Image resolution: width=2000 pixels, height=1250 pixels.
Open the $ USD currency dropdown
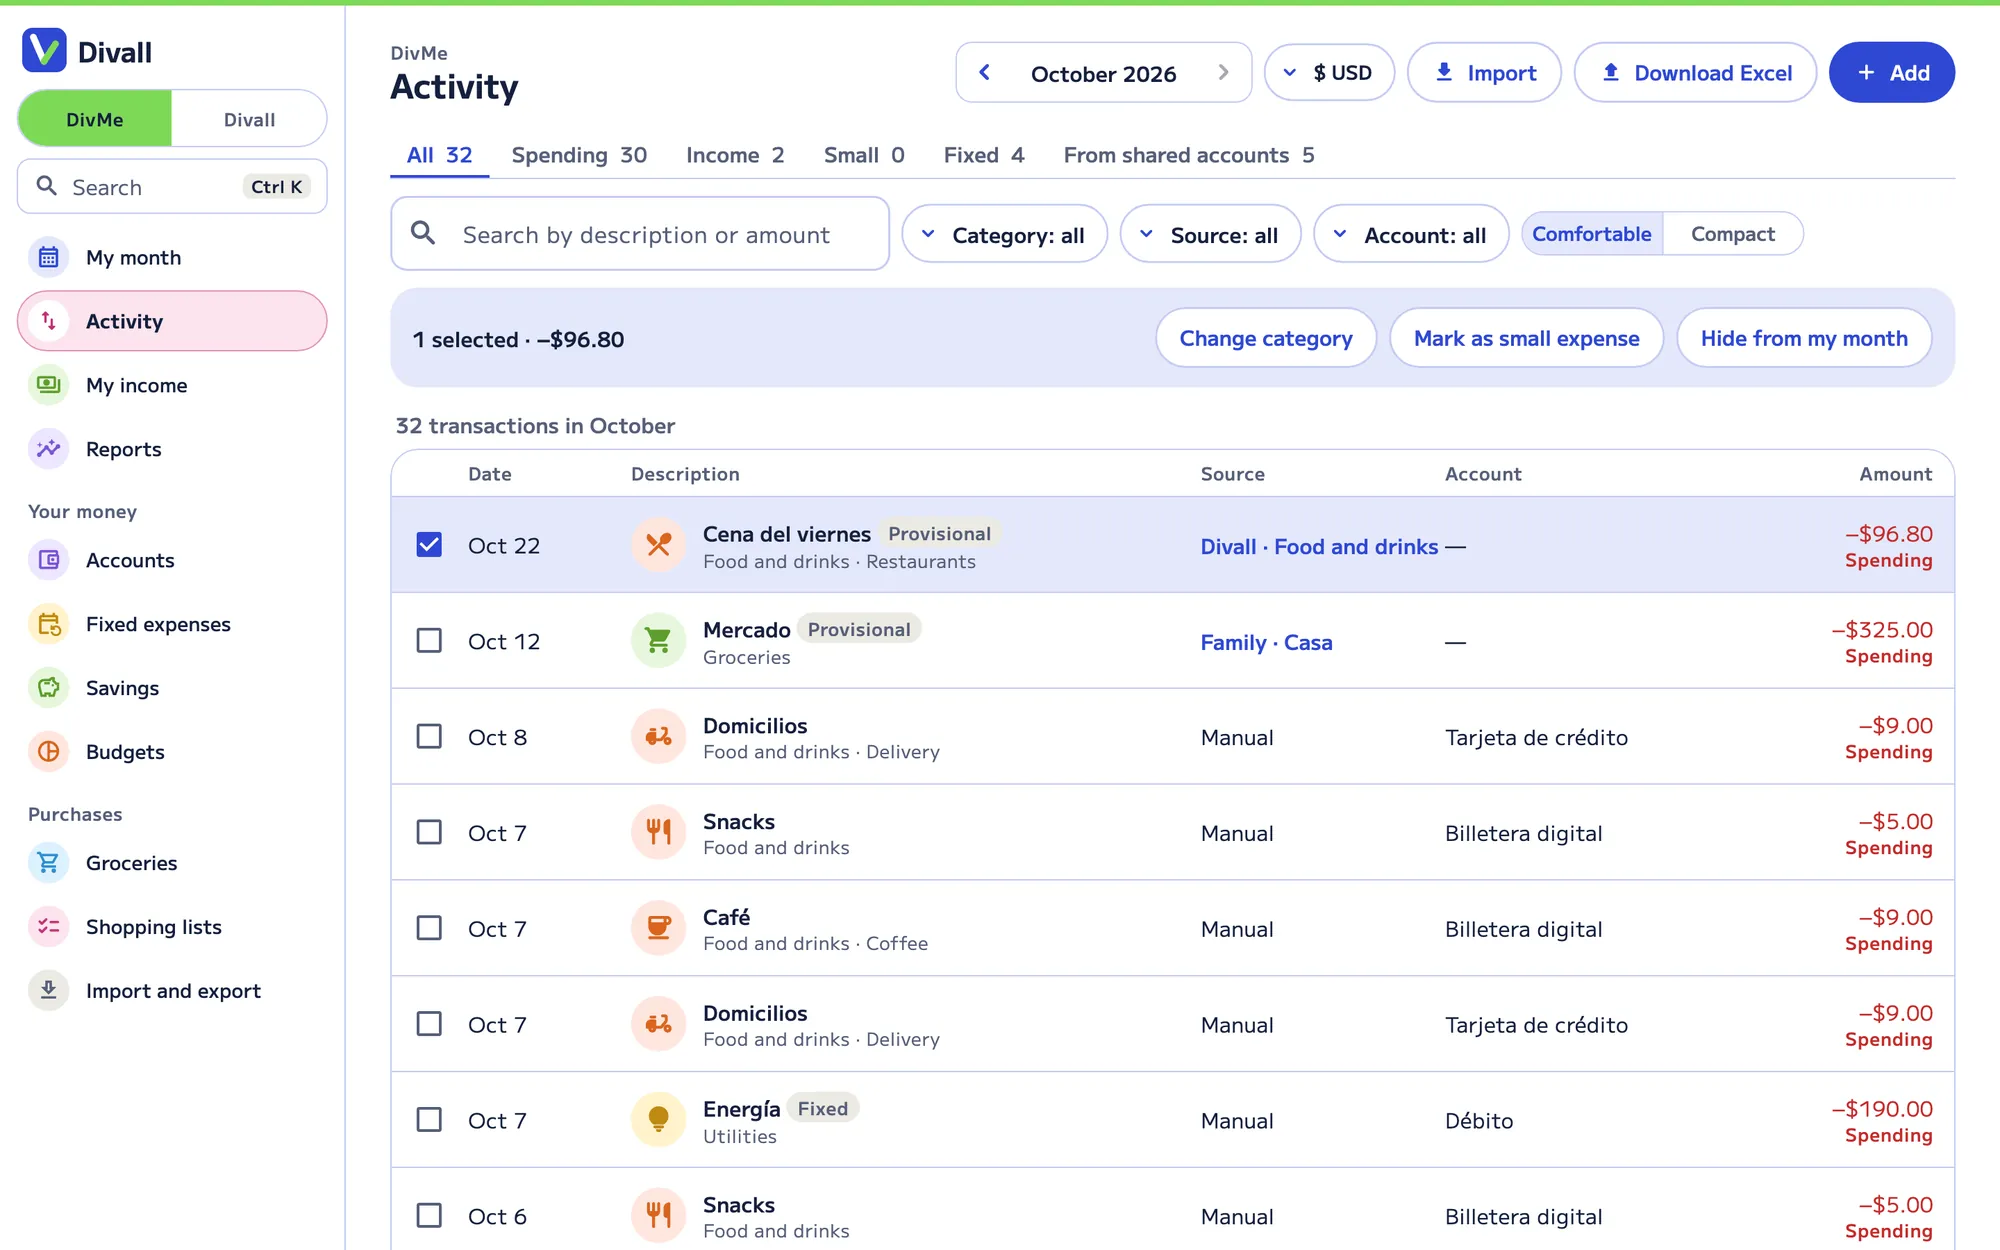coord(1329,73)
